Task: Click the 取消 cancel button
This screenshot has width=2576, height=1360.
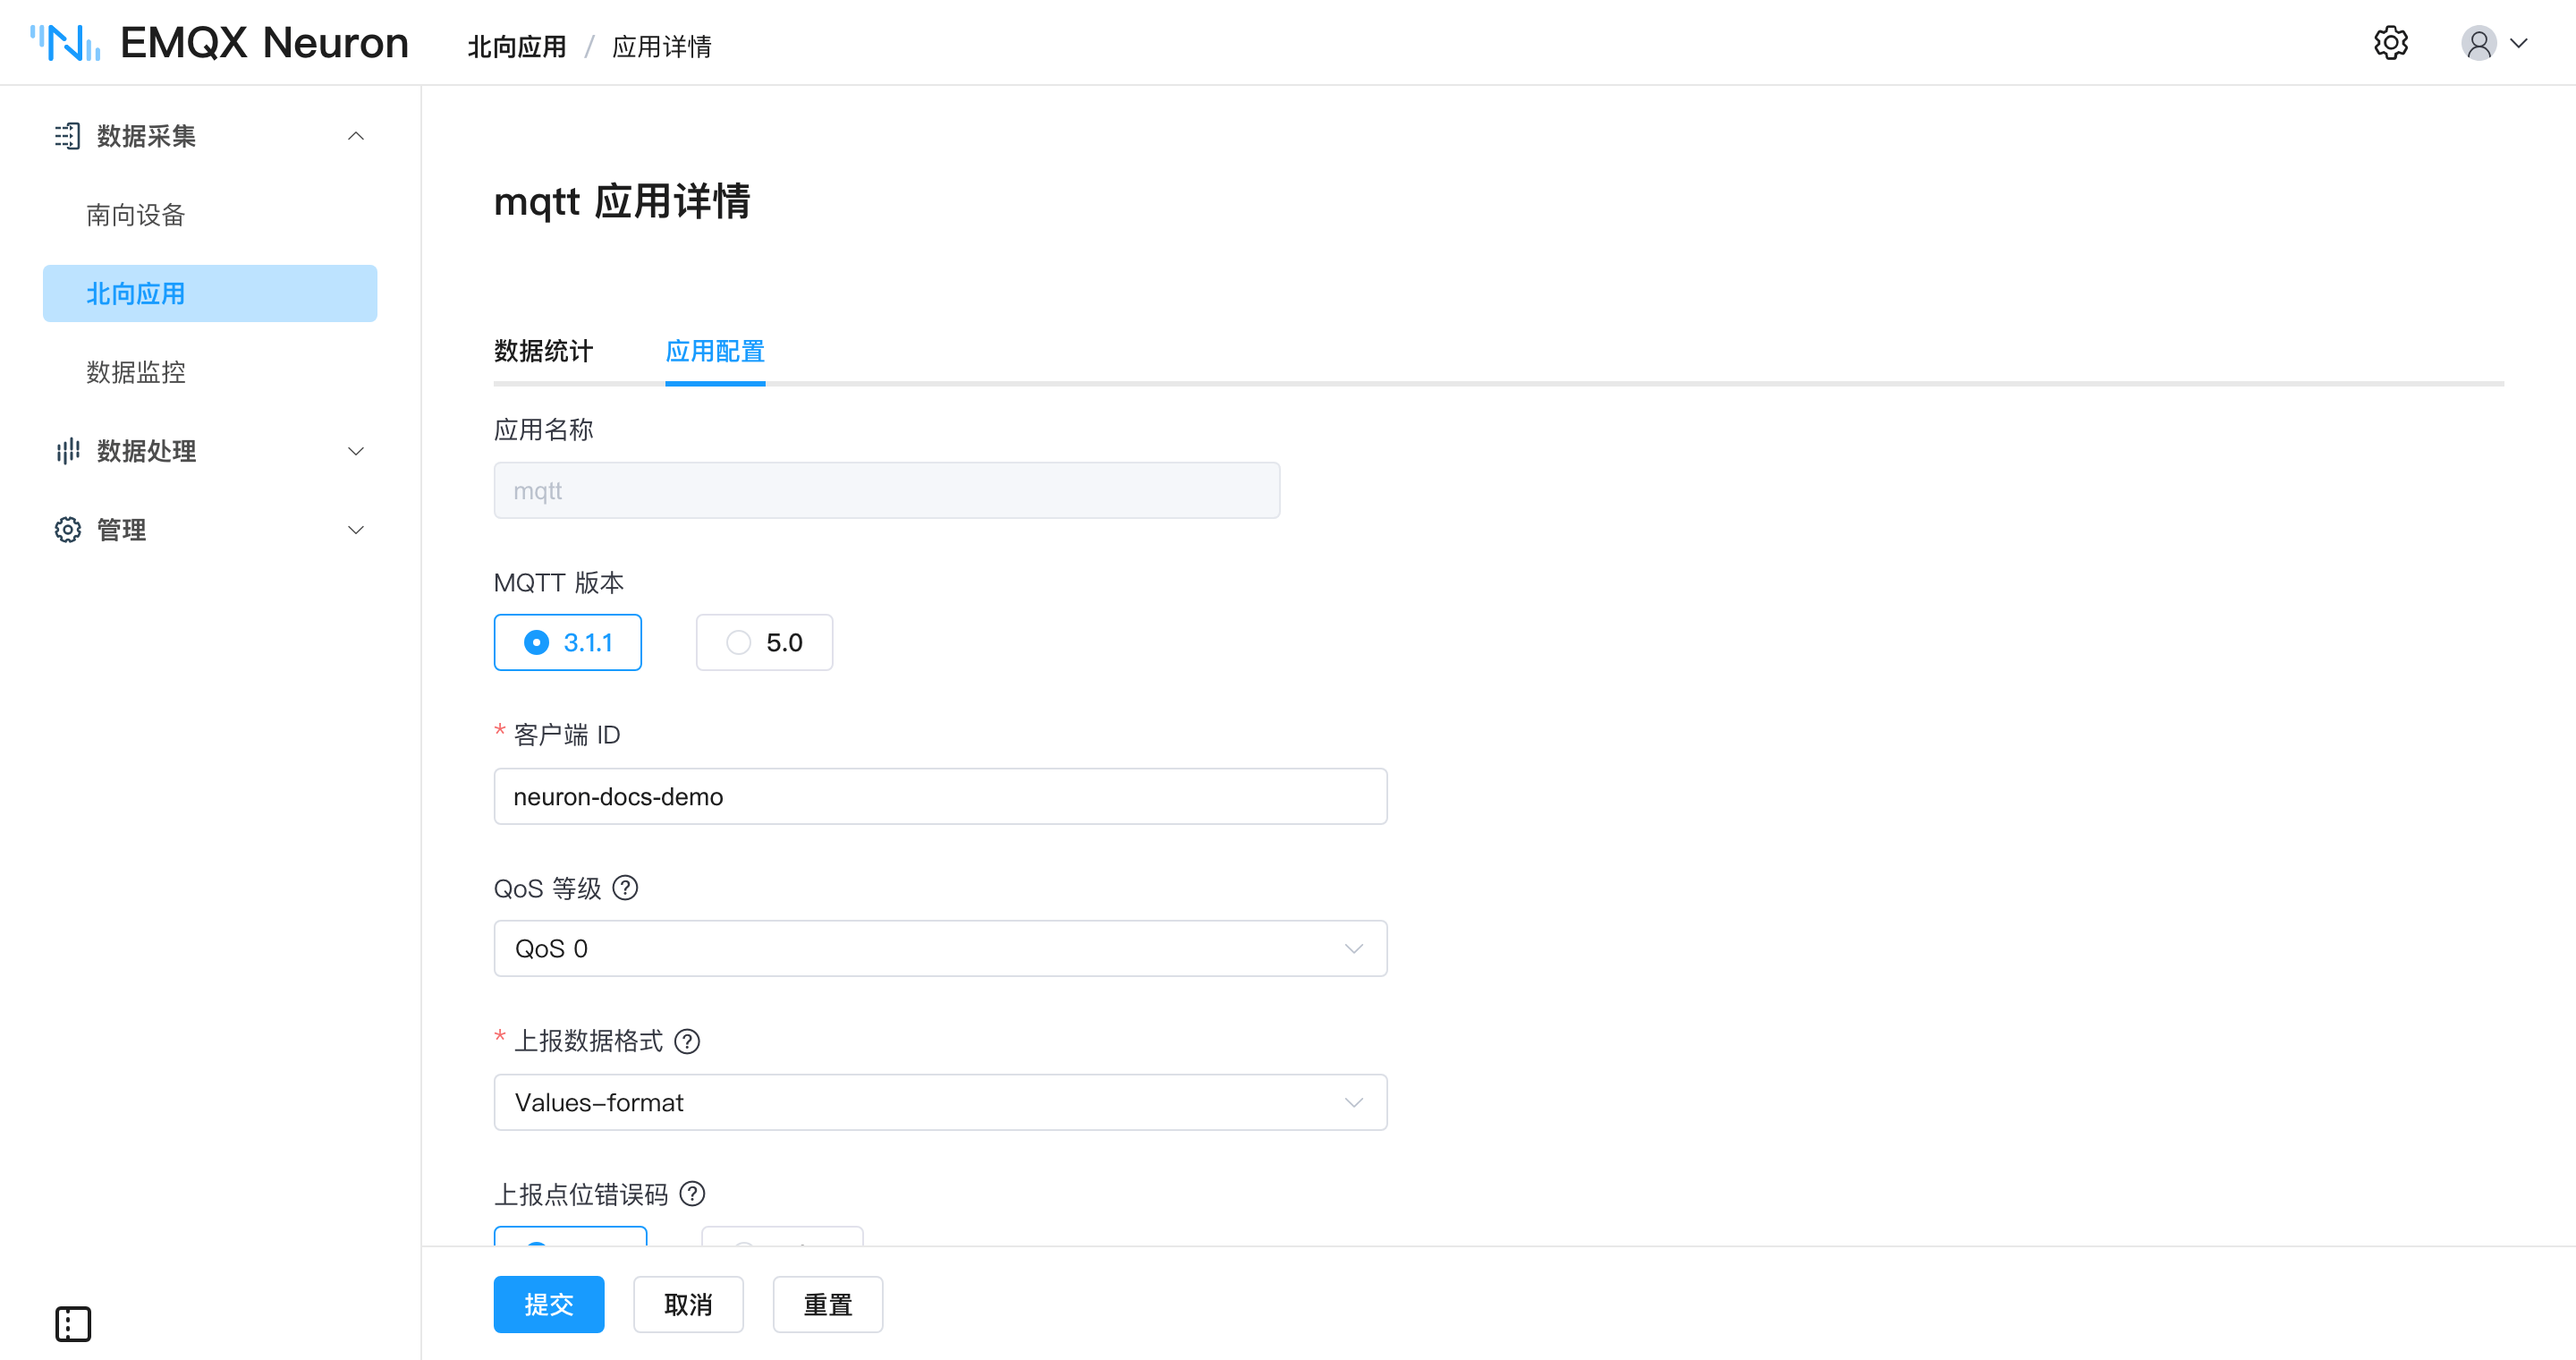Action: click(688, 1304)
